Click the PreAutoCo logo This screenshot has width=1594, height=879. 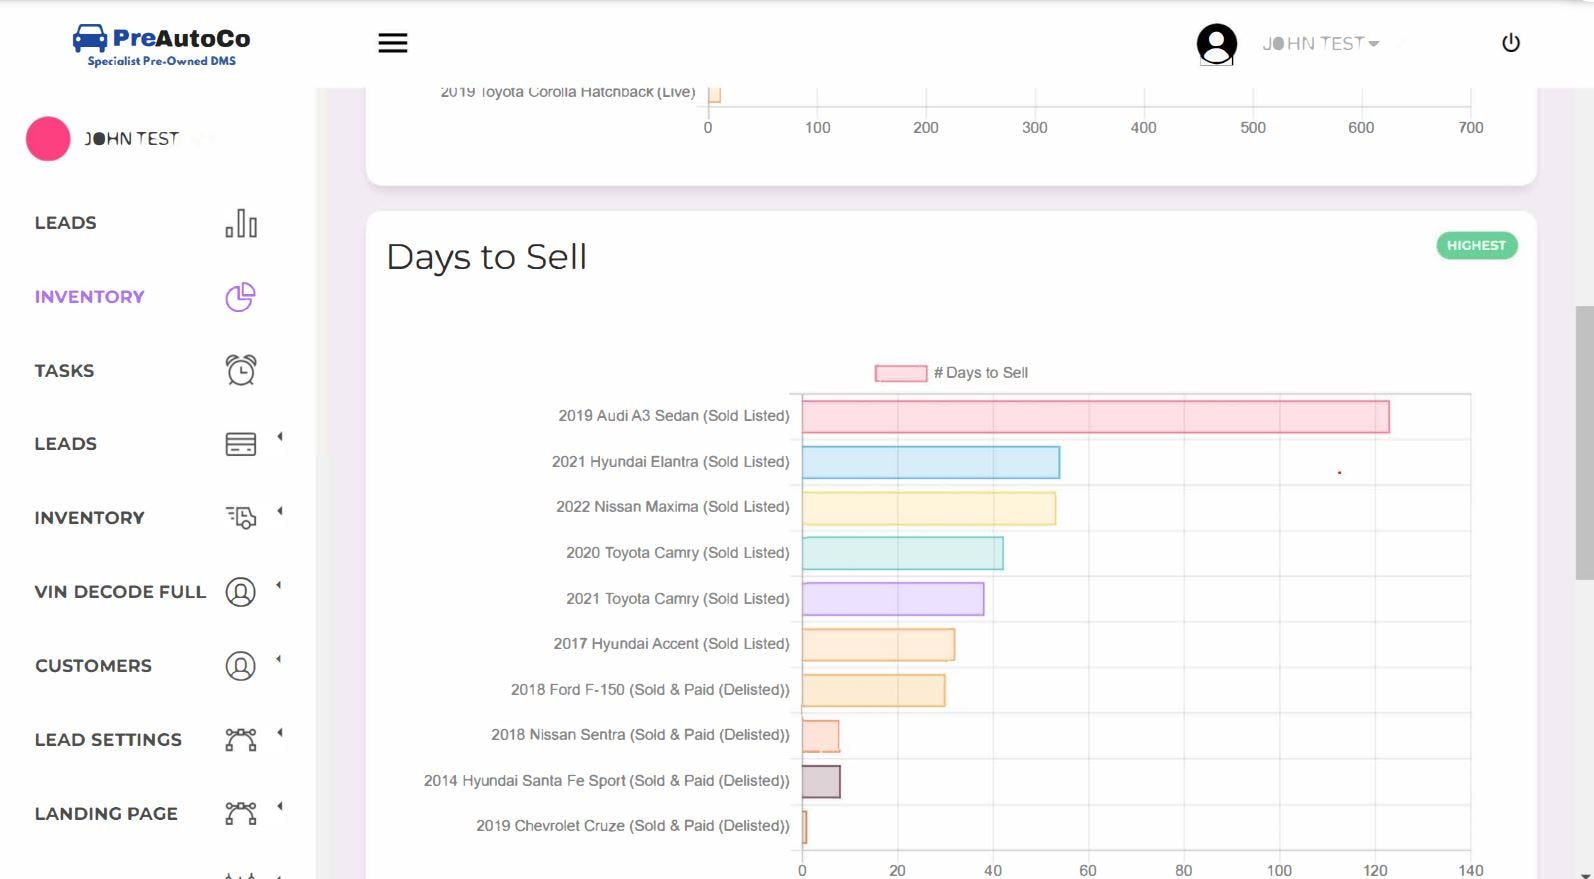coord(162,45)
